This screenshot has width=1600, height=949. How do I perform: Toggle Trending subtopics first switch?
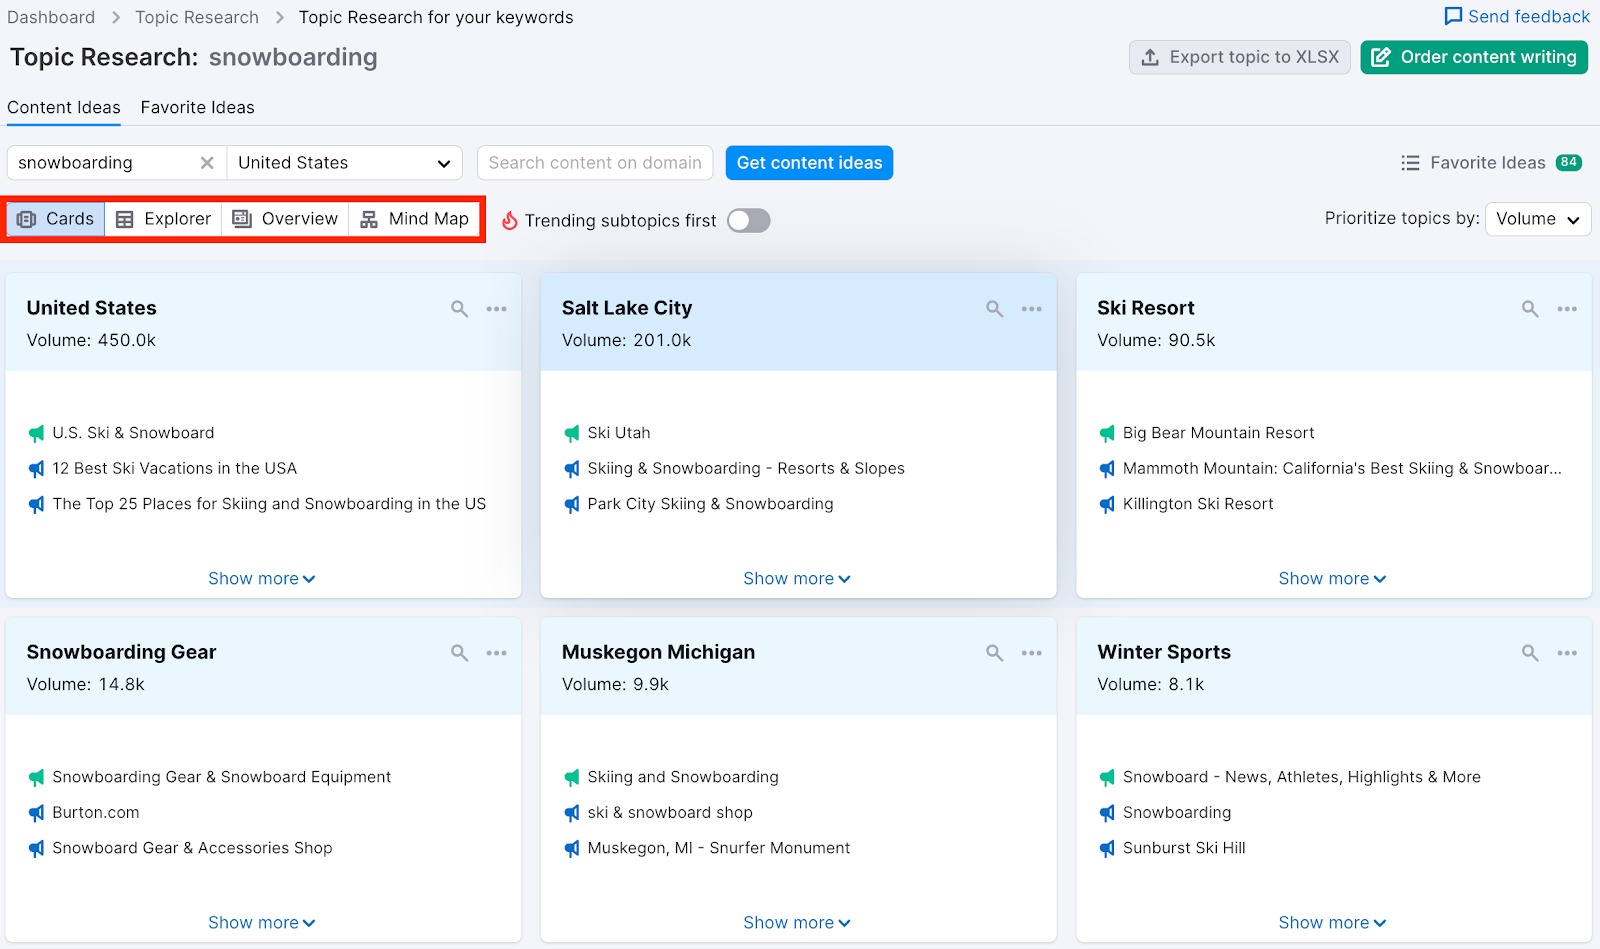749,220
